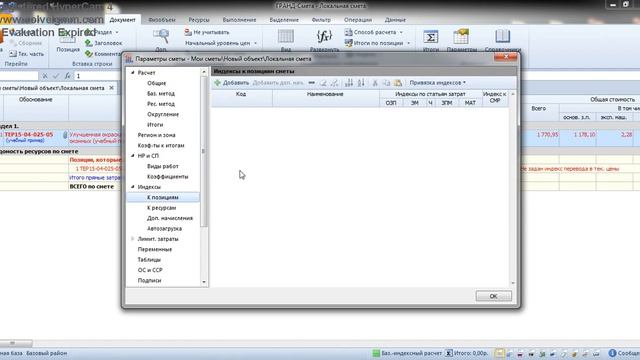The image size is (640, 360).
Task: Open Привязка индексов dropdown
Action: click(x=437, y=83)
